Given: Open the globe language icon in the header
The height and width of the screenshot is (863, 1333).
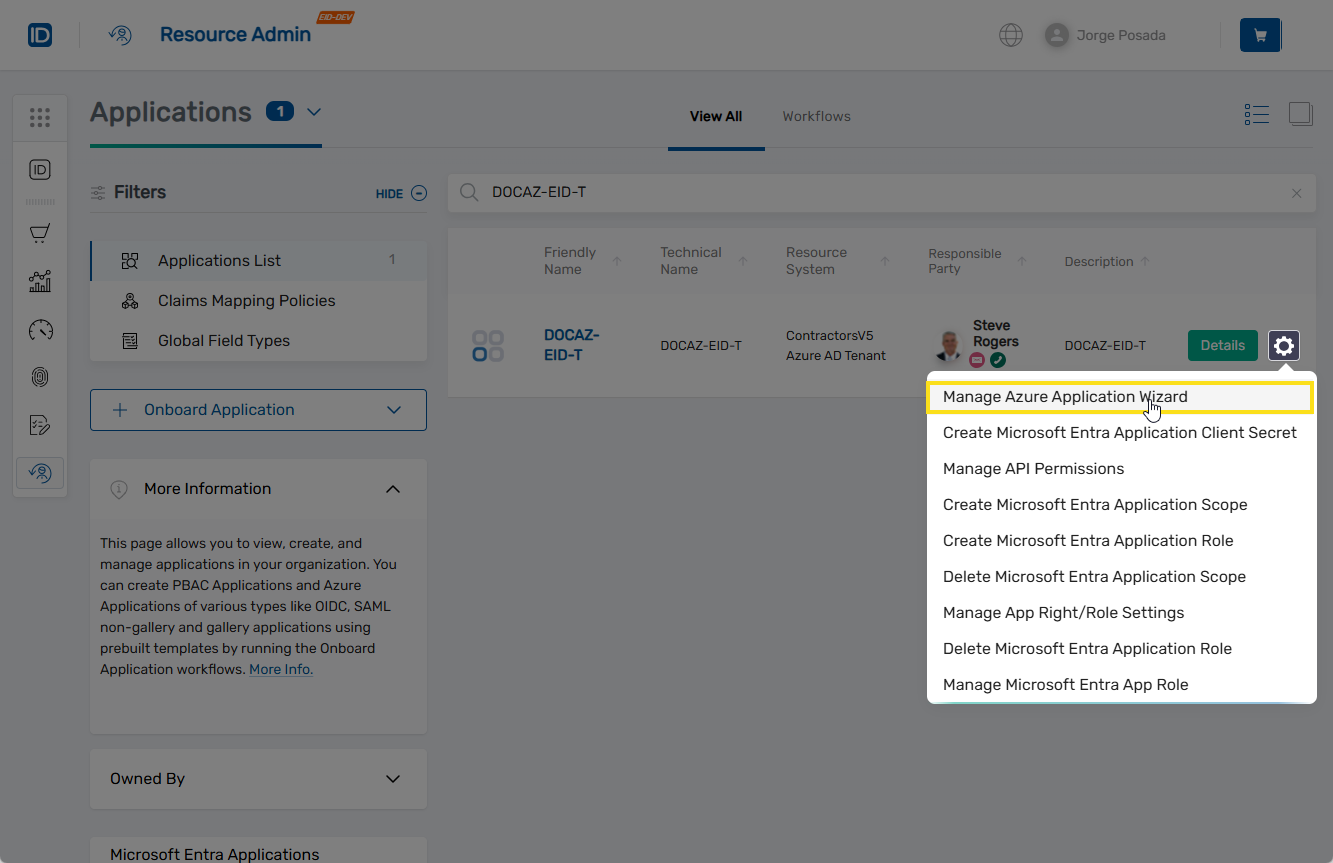Looking at the screenshot, I should pos(1010,34).
